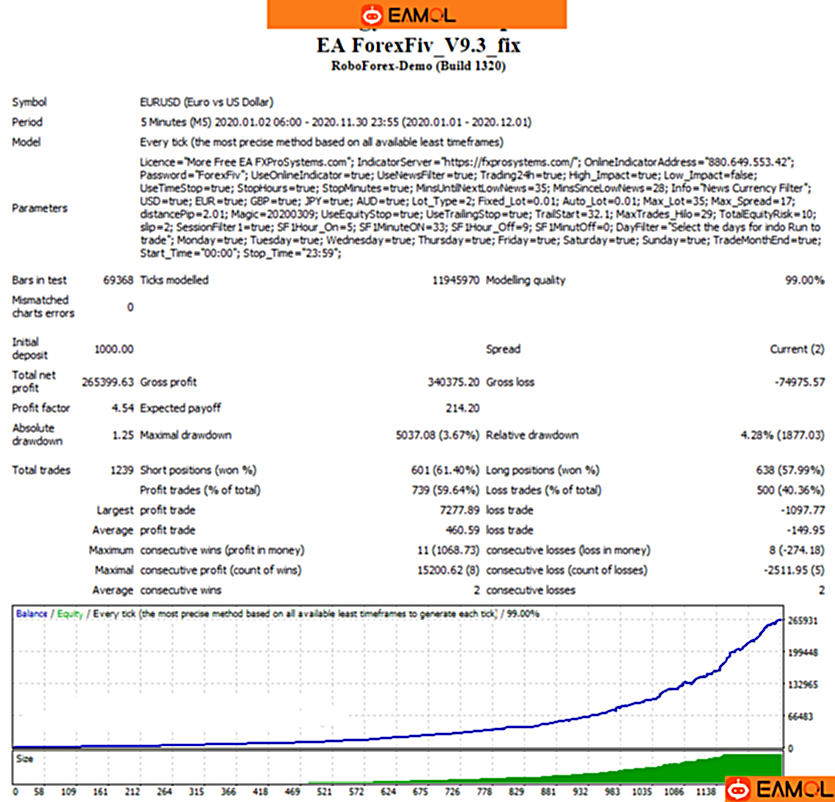This screenshot has width=835, height=802.
Task: Click the average profit trade value 460.59
Action: coord(462,530)
